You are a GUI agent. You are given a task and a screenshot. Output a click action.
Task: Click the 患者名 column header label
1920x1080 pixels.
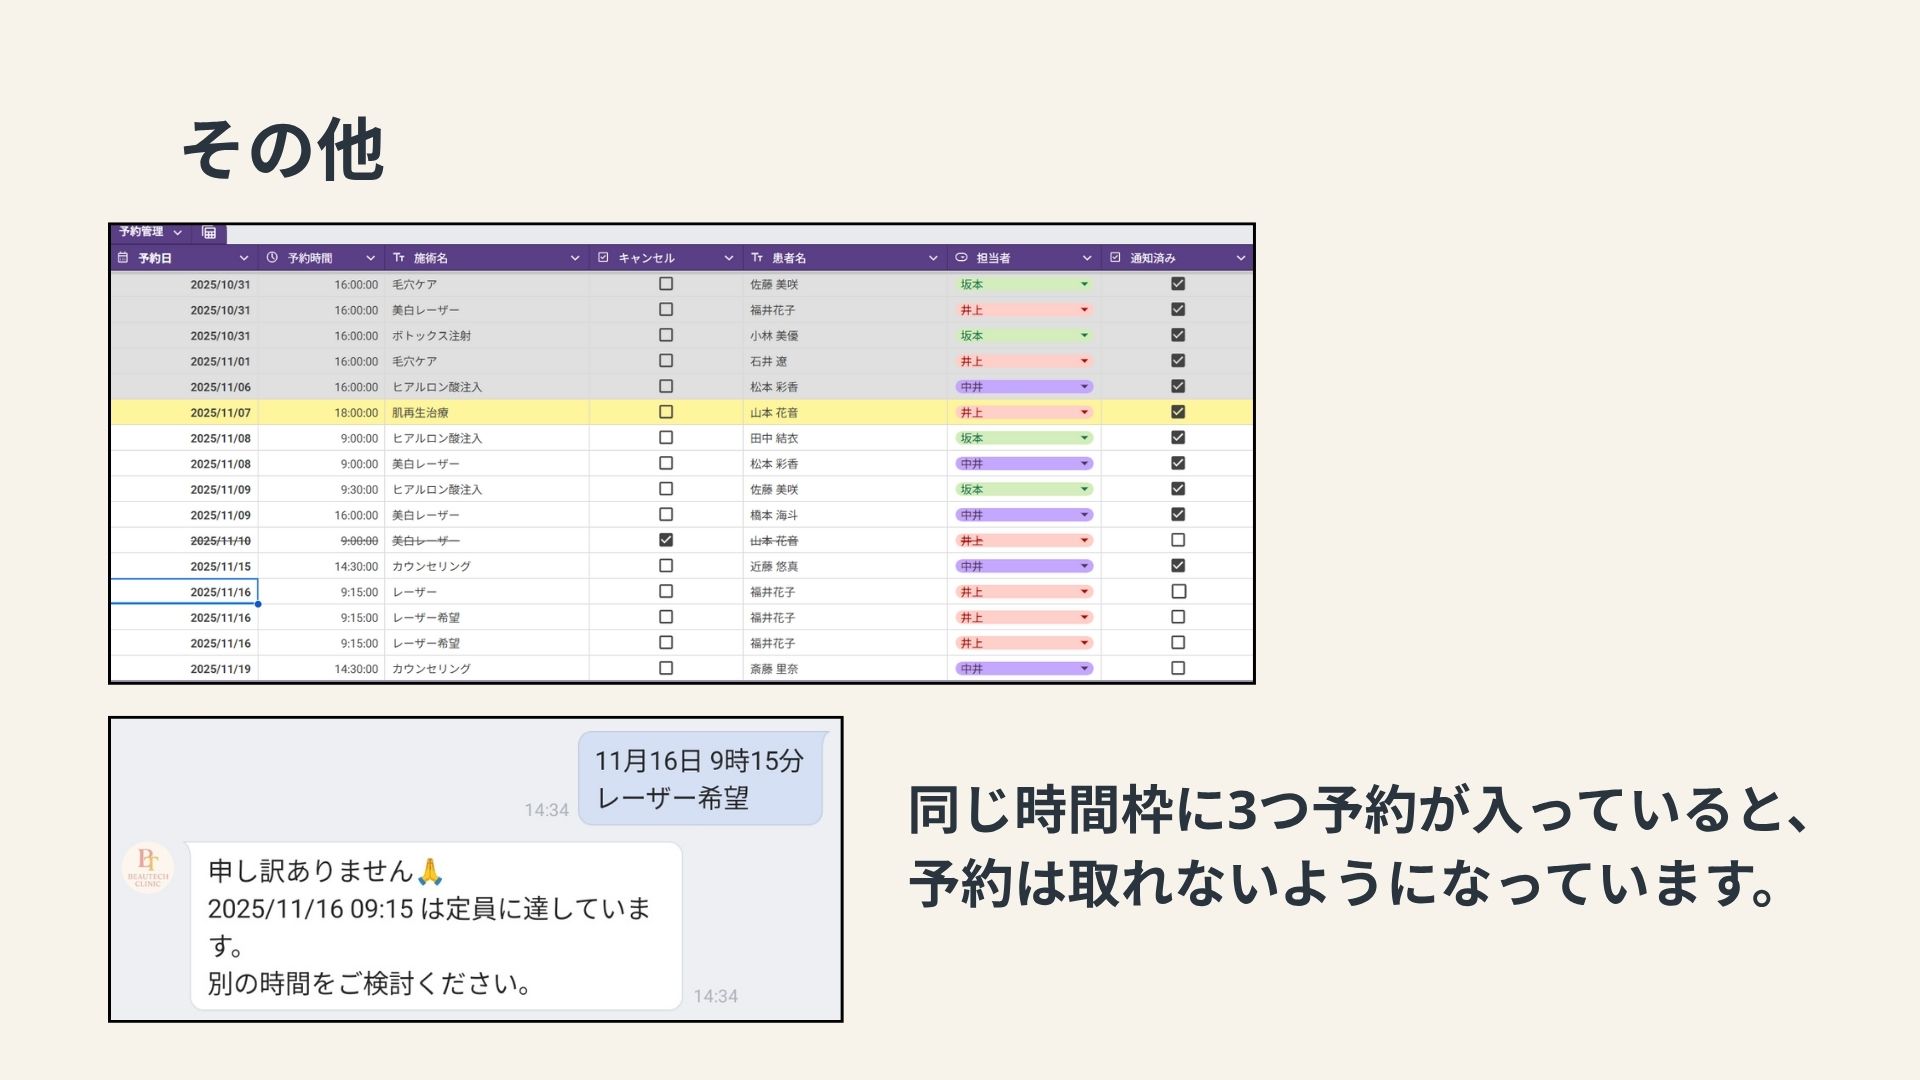(789, 258)
